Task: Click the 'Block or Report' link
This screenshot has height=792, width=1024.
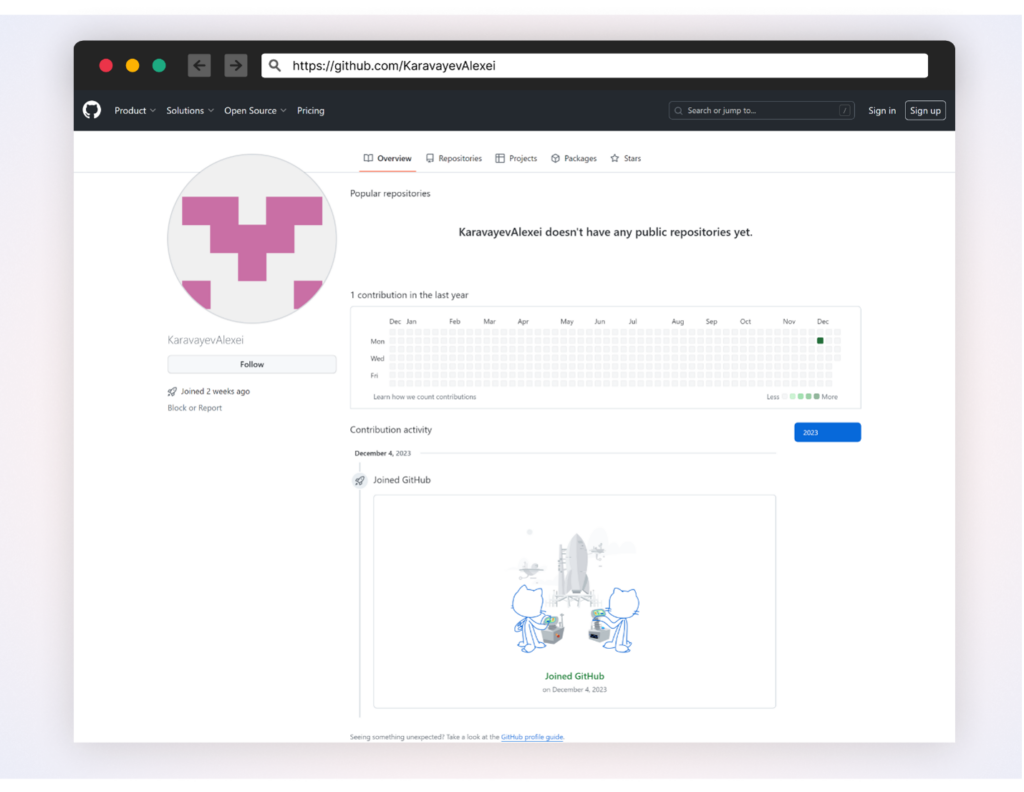Action: coord(195,407)
